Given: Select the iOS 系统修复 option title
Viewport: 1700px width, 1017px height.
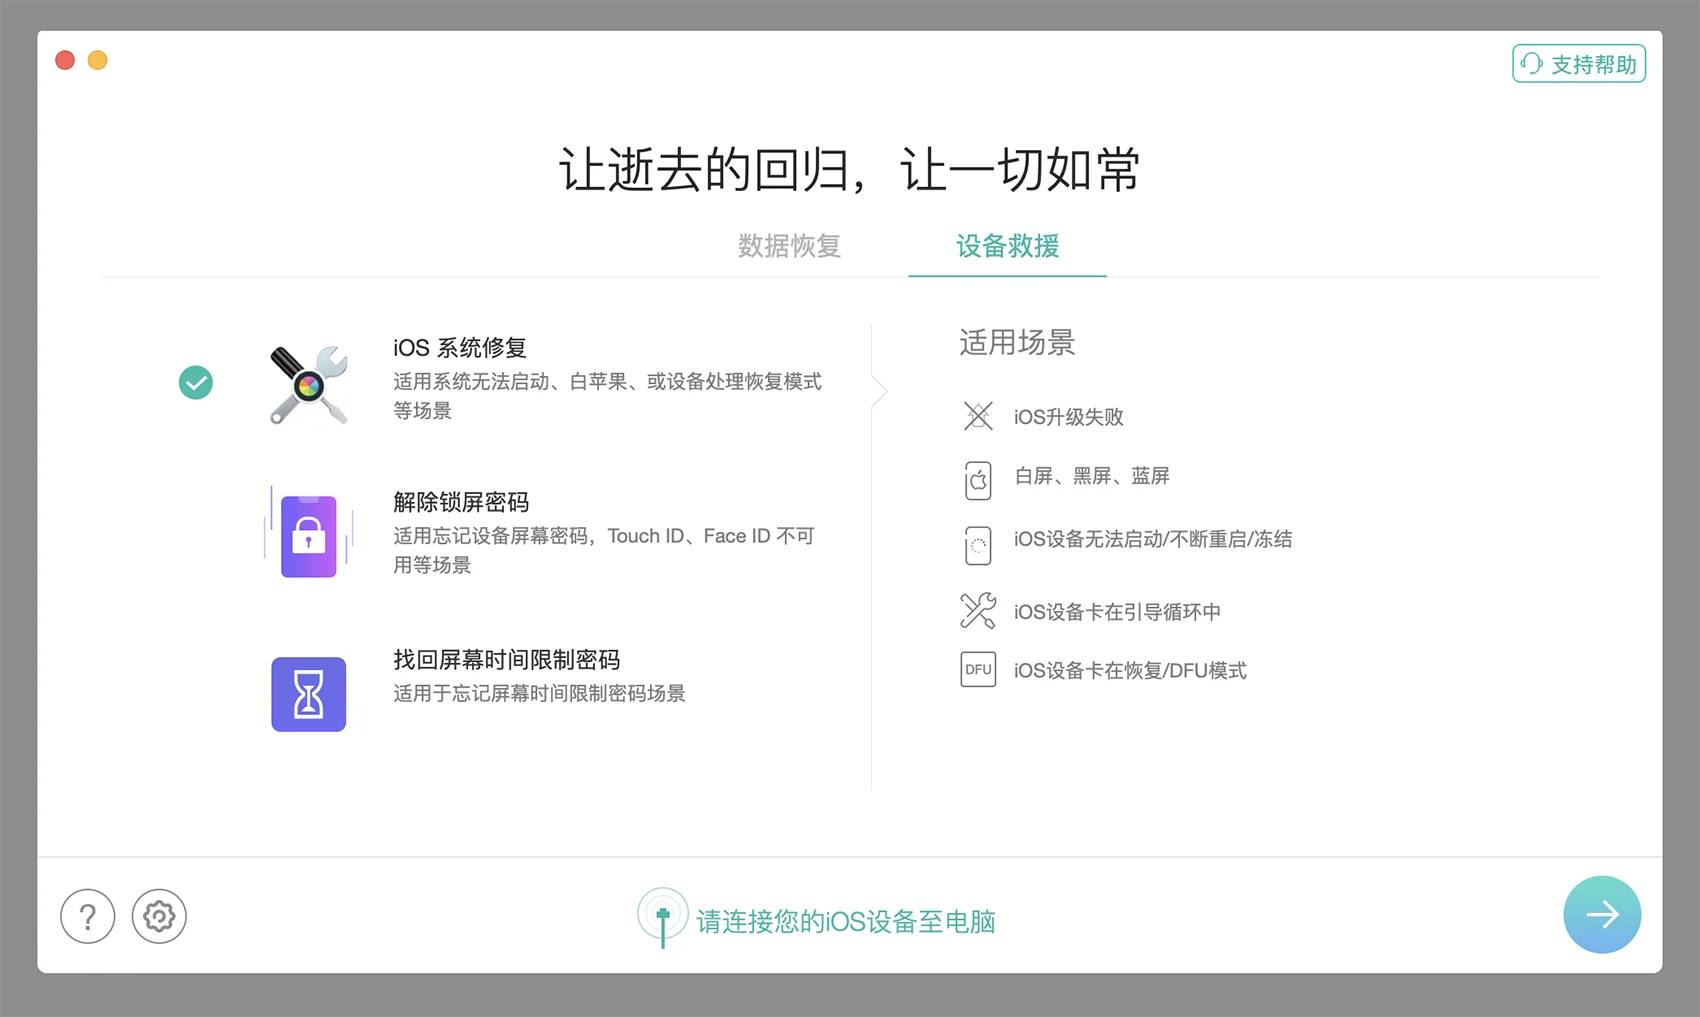Looking at the screenshot, I should coord(460,348).
